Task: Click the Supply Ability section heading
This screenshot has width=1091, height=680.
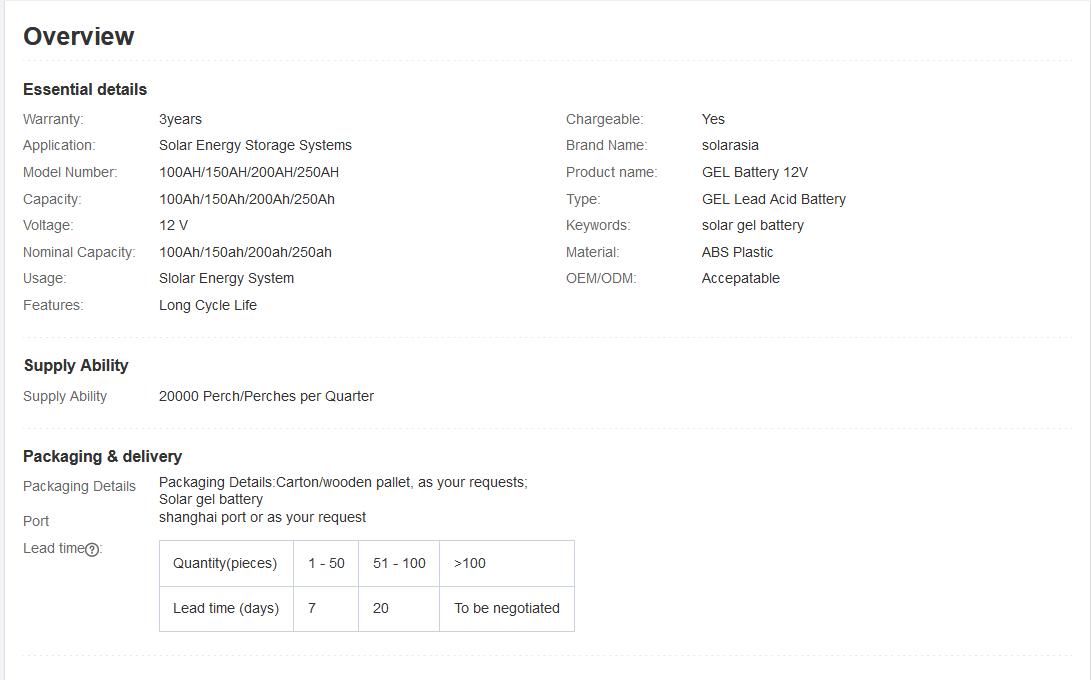Action: 76,365
